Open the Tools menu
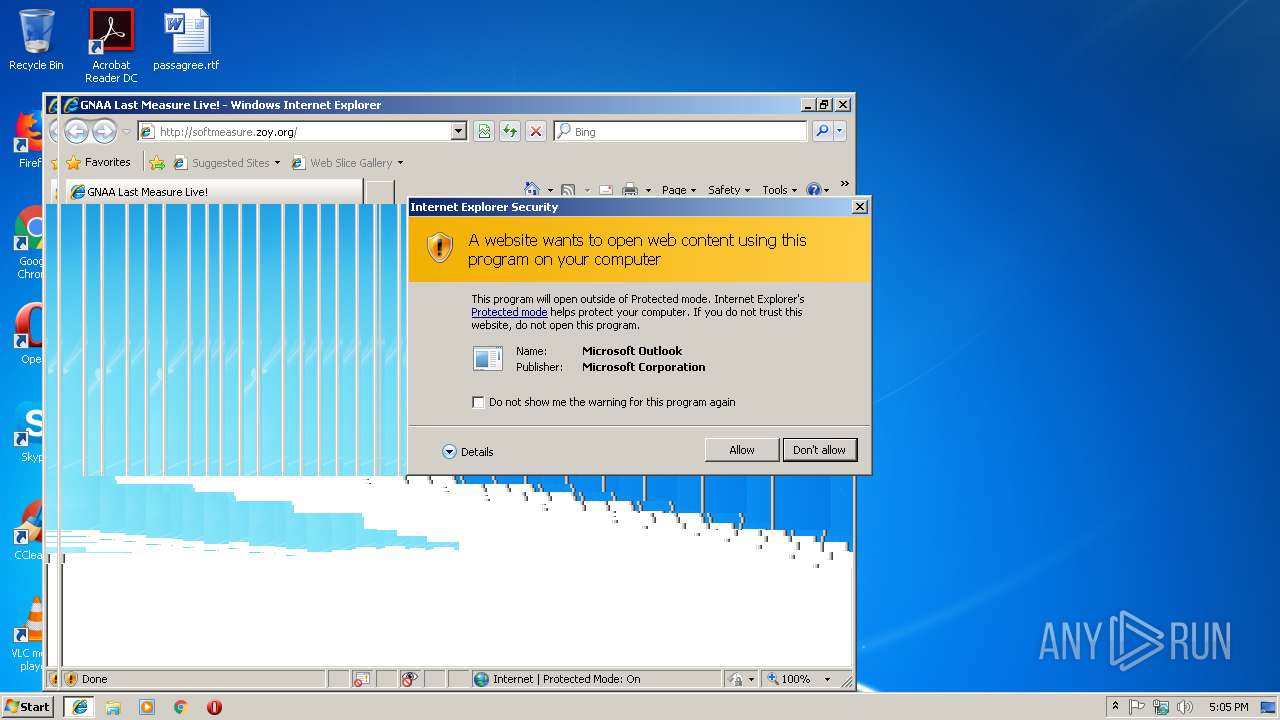This screenshot has height=720, width=1280. tap(779, 190)
